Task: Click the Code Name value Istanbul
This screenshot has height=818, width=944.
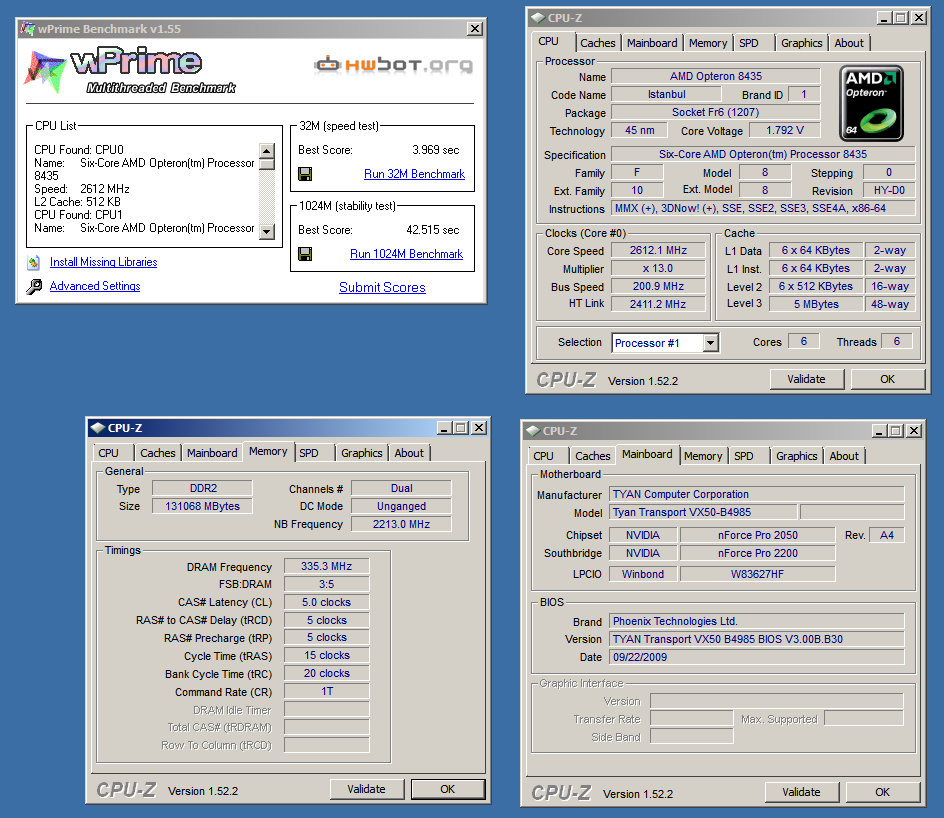Action: 666,95
